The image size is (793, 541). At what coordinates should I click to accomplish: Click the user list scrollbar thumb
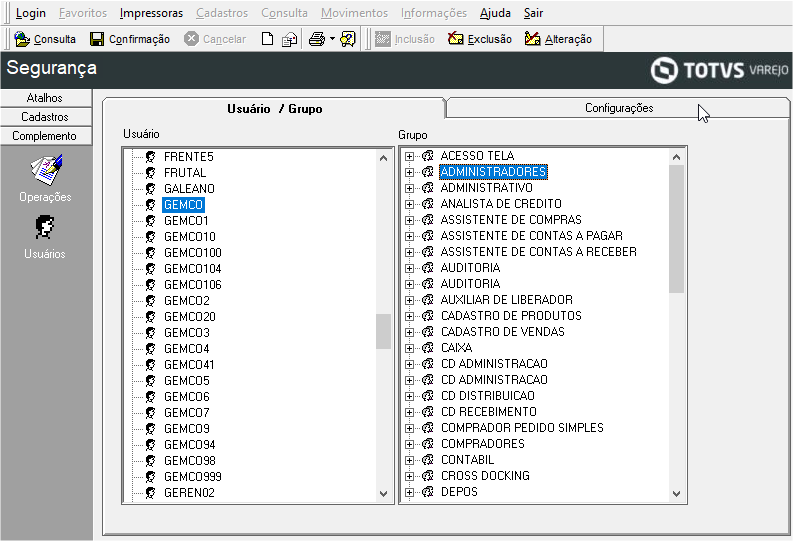click(383, 331)
